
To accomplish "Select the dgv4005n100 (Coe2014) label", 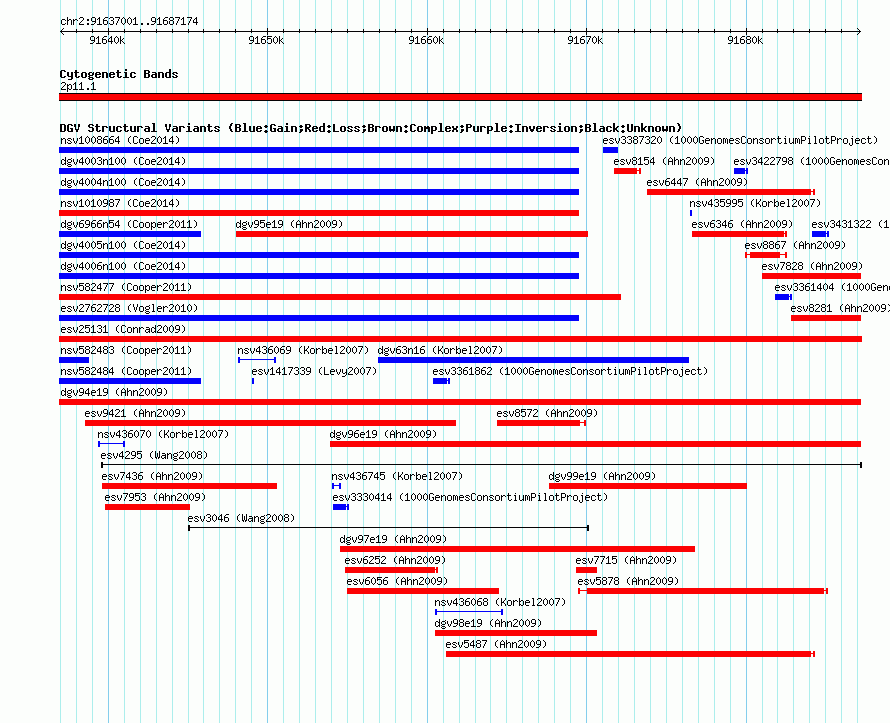I will (123, 245).
